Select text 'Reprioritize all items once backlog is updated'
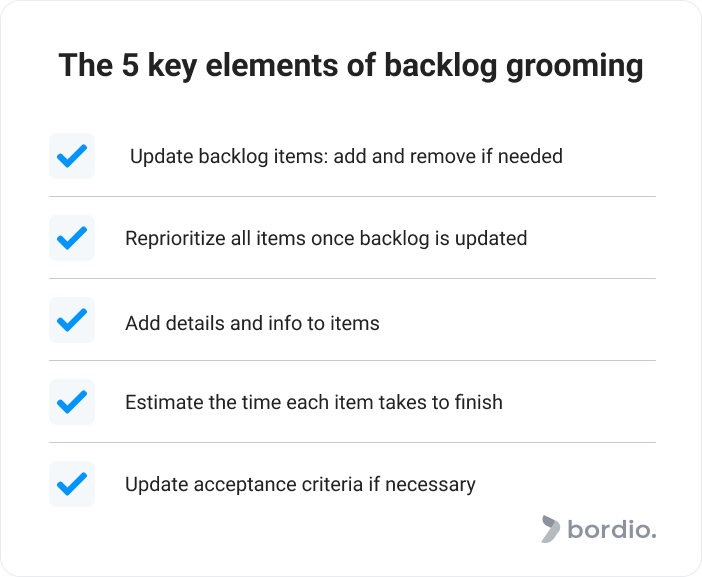702x577 pixels. pos(326,239)
